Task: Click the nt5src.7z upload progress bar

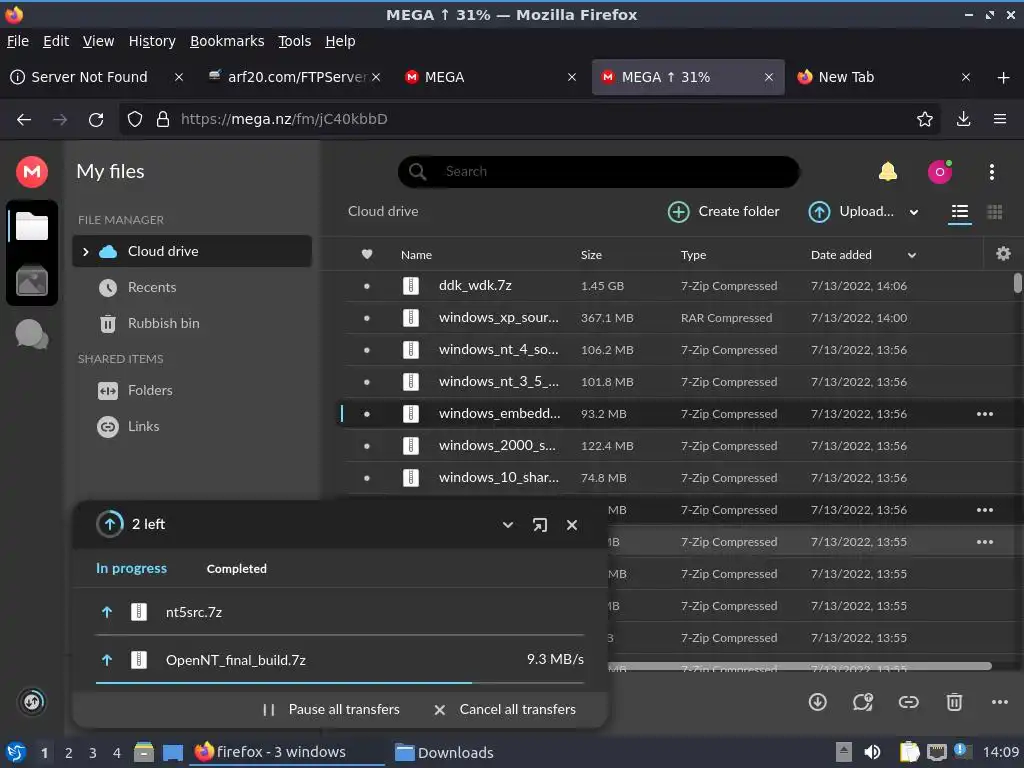Action: 340,634
